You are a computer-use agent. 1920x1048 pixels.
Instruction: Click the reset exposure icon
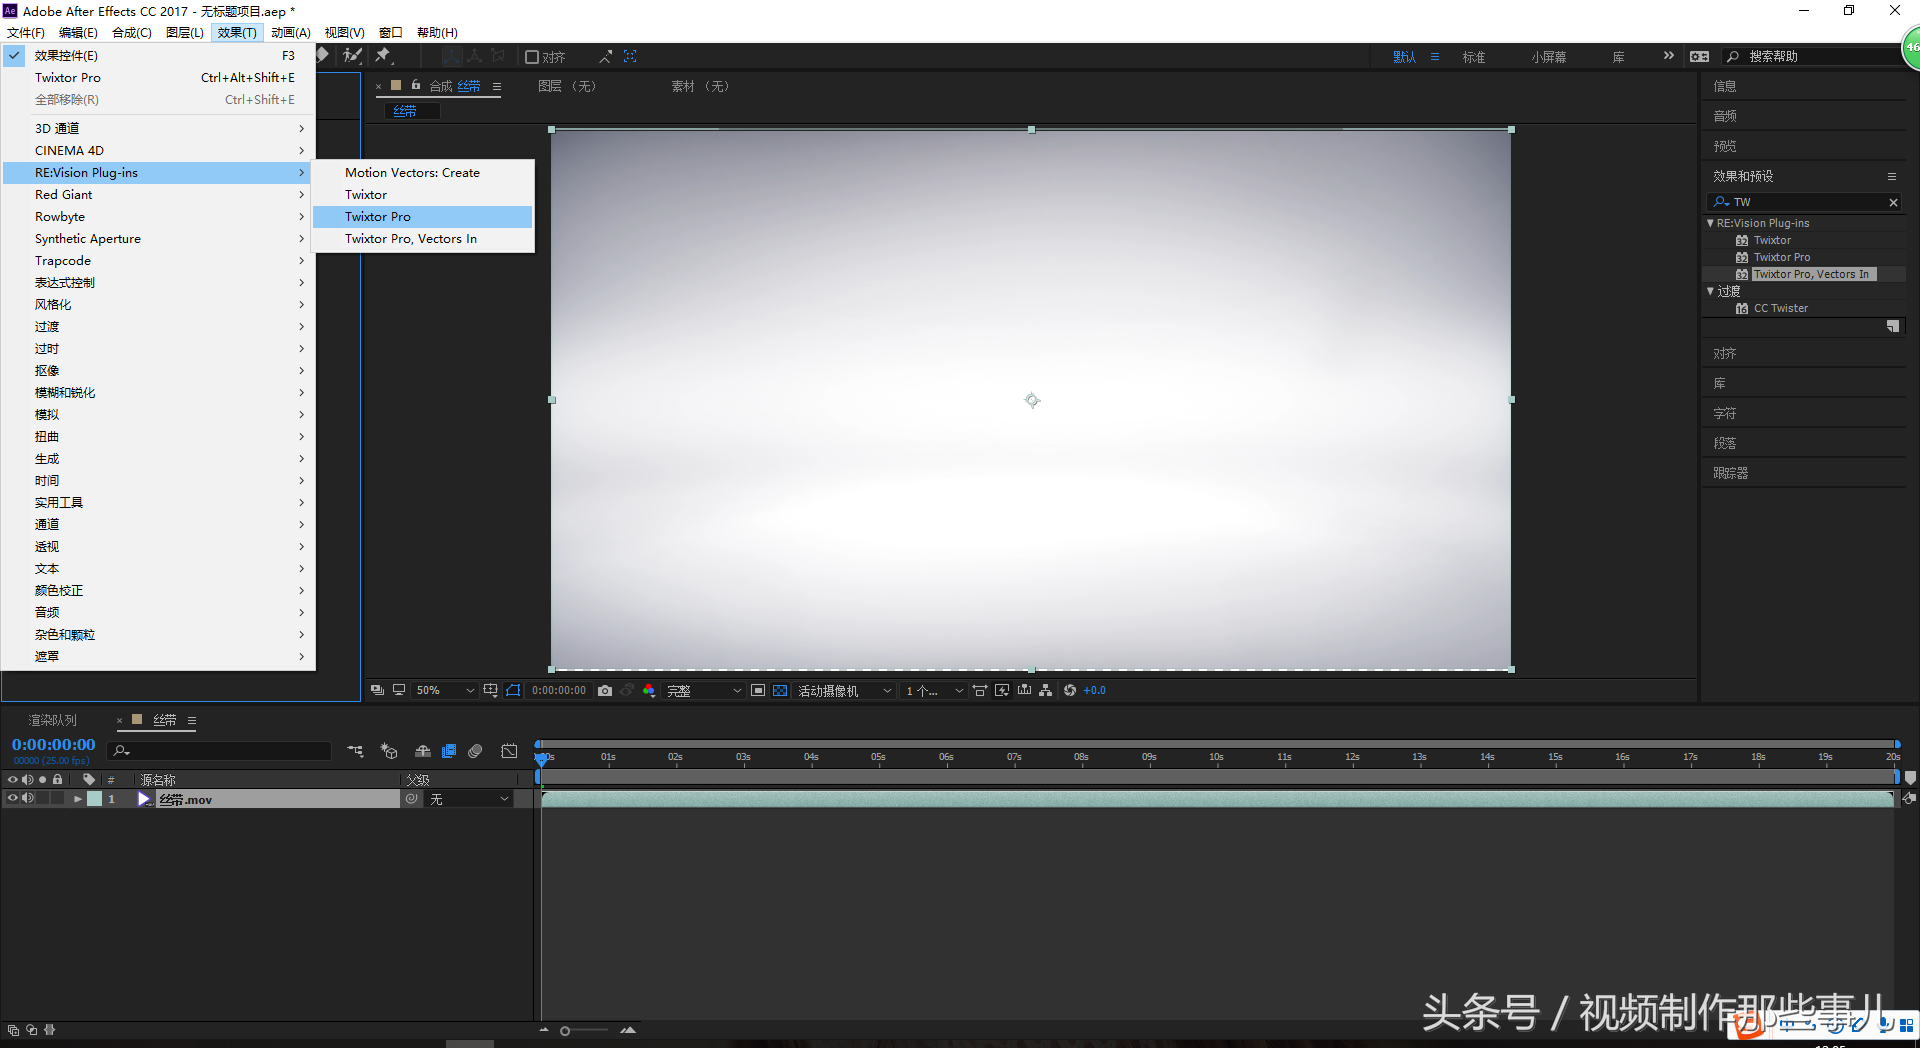1070,690
